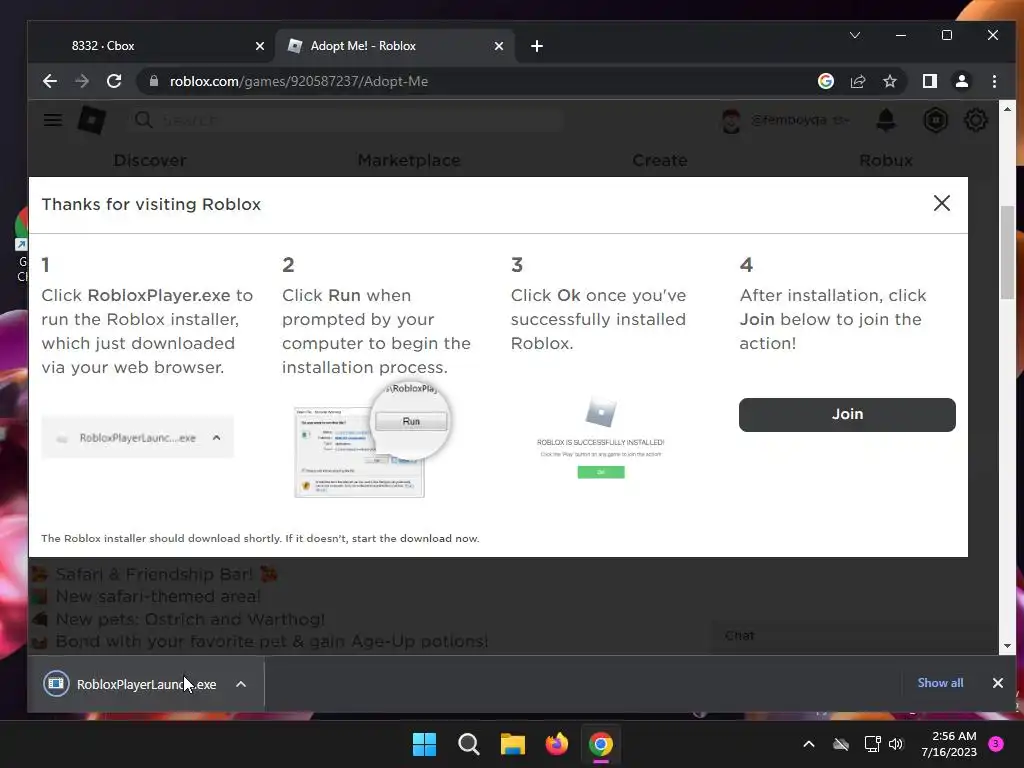Open the clock and calendar
The image size is (1024, 768).
pyautogui.click(x=949, y=744)
